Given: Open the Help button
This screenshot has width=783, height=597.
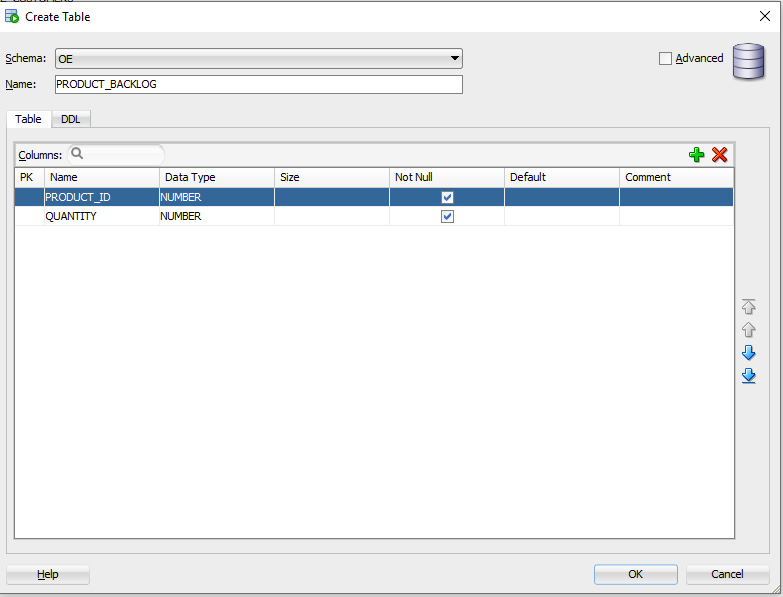Looking at the screenshot, I should point(48,575).
